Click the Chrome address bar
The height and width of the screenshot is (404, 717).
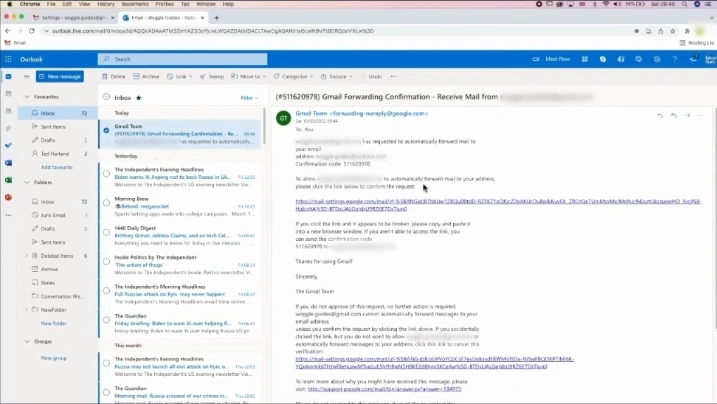click(x=338, y=31)
